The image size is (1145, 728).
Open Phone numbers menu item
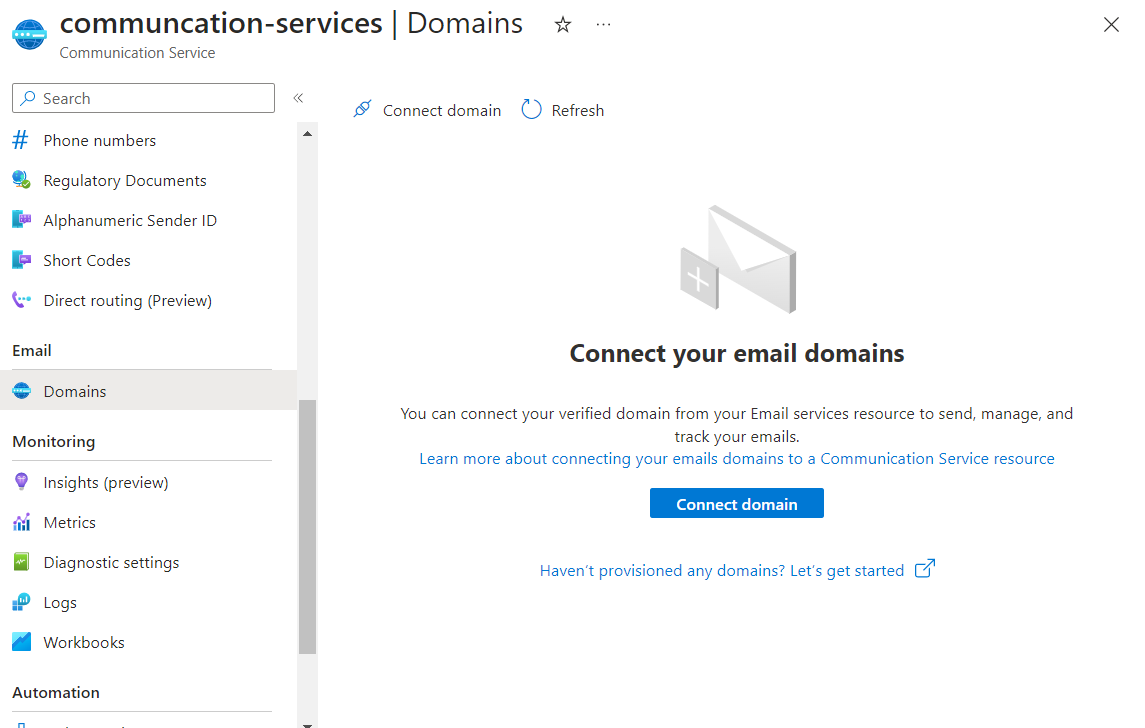click(x=99, y=140)
